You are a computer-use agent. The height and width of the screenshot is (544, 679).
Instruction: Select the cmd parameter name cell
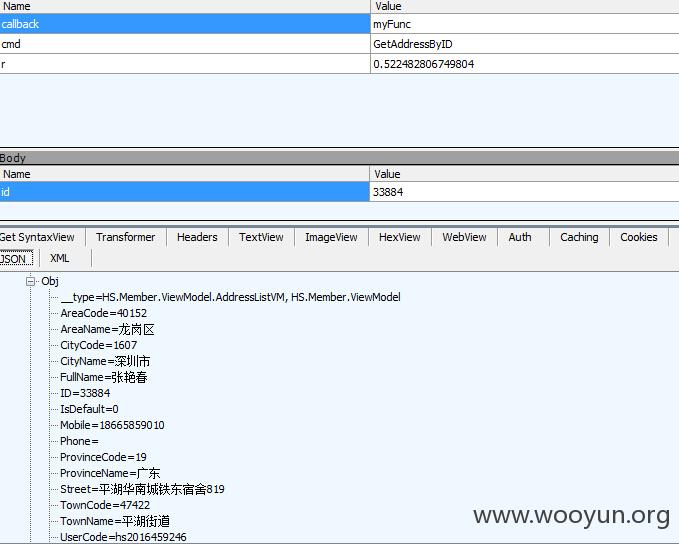[185, 44]
